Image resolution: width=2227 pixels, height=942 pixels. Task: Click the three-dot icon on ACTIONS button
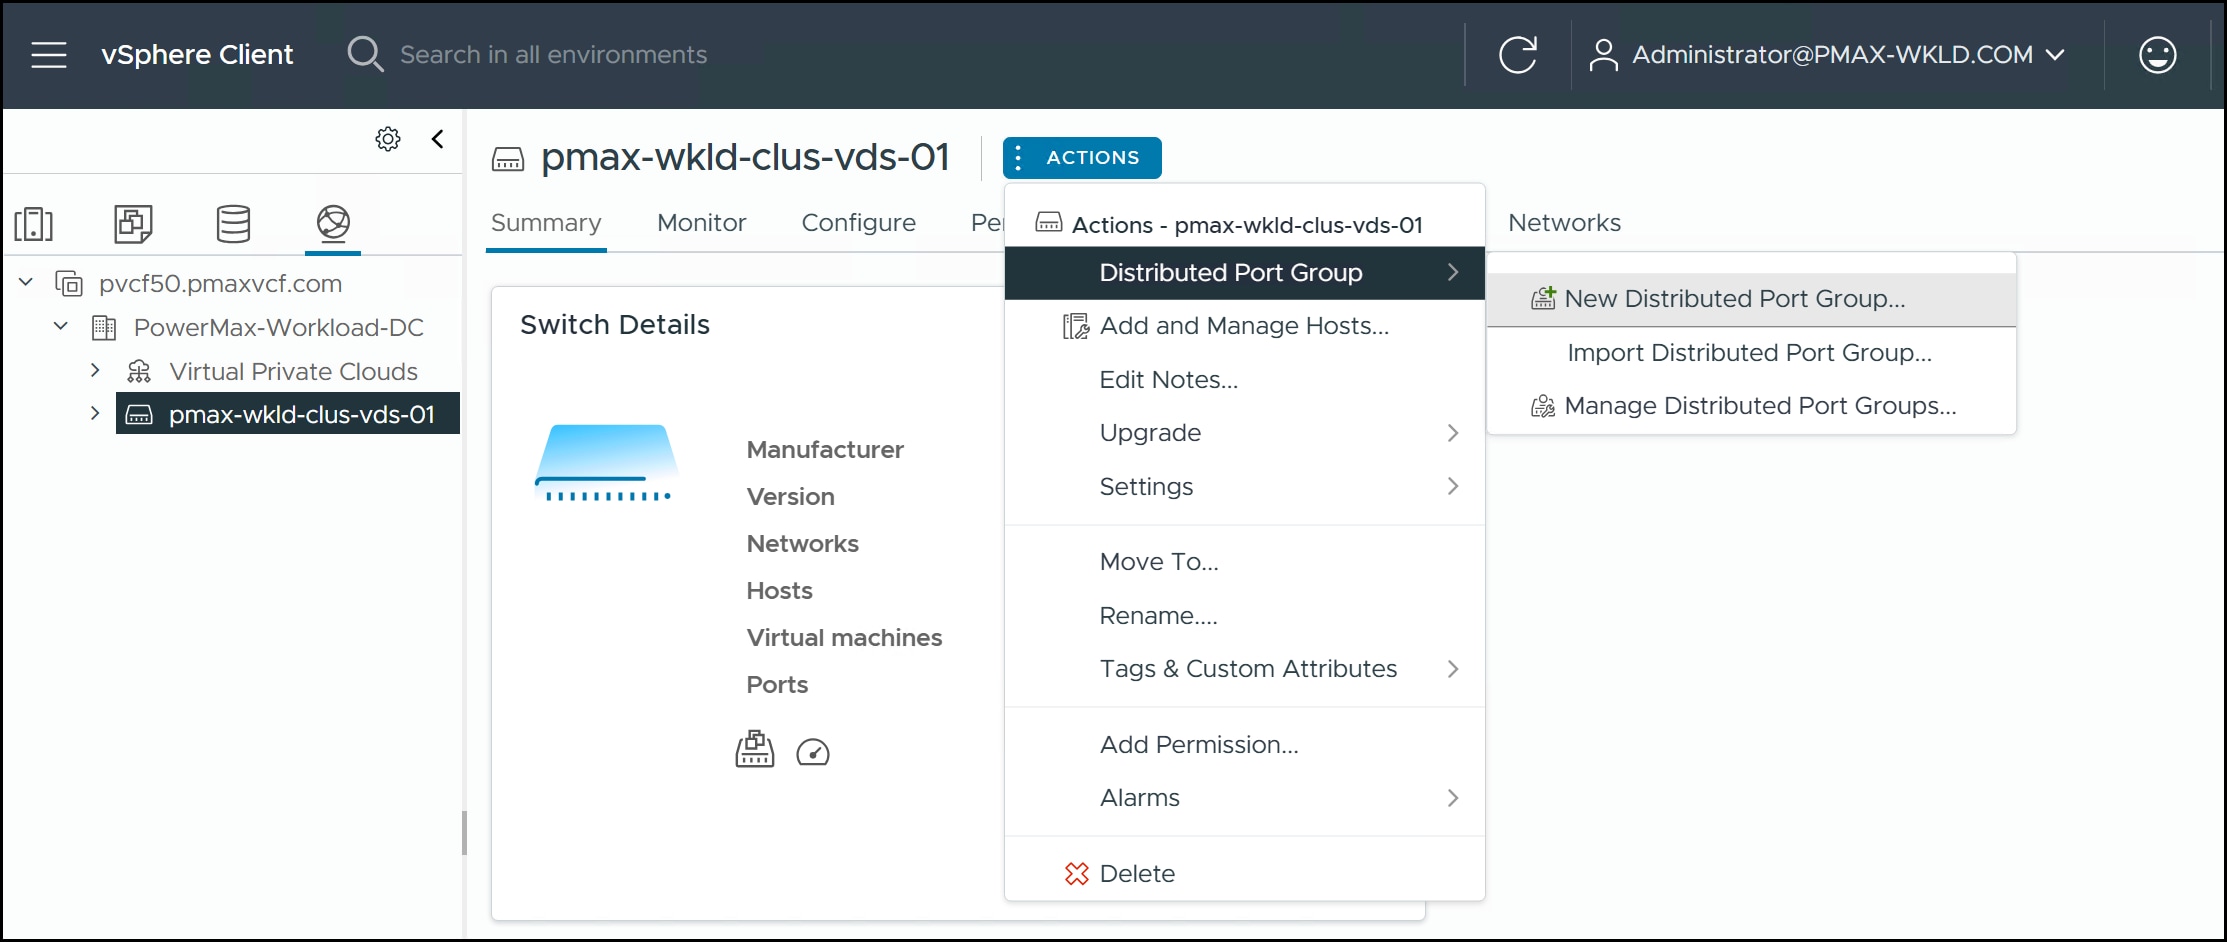pos(1018,157)
